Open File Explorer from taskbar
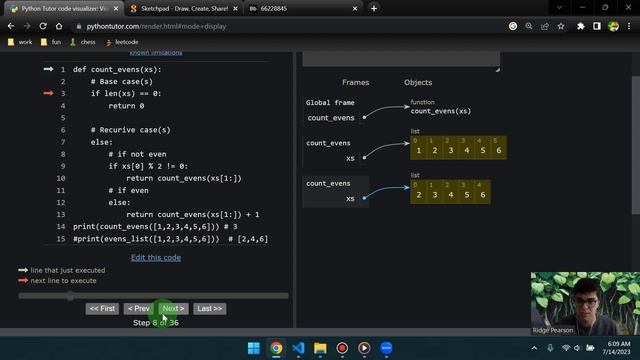Screen dimensions: 640x360 320,348
